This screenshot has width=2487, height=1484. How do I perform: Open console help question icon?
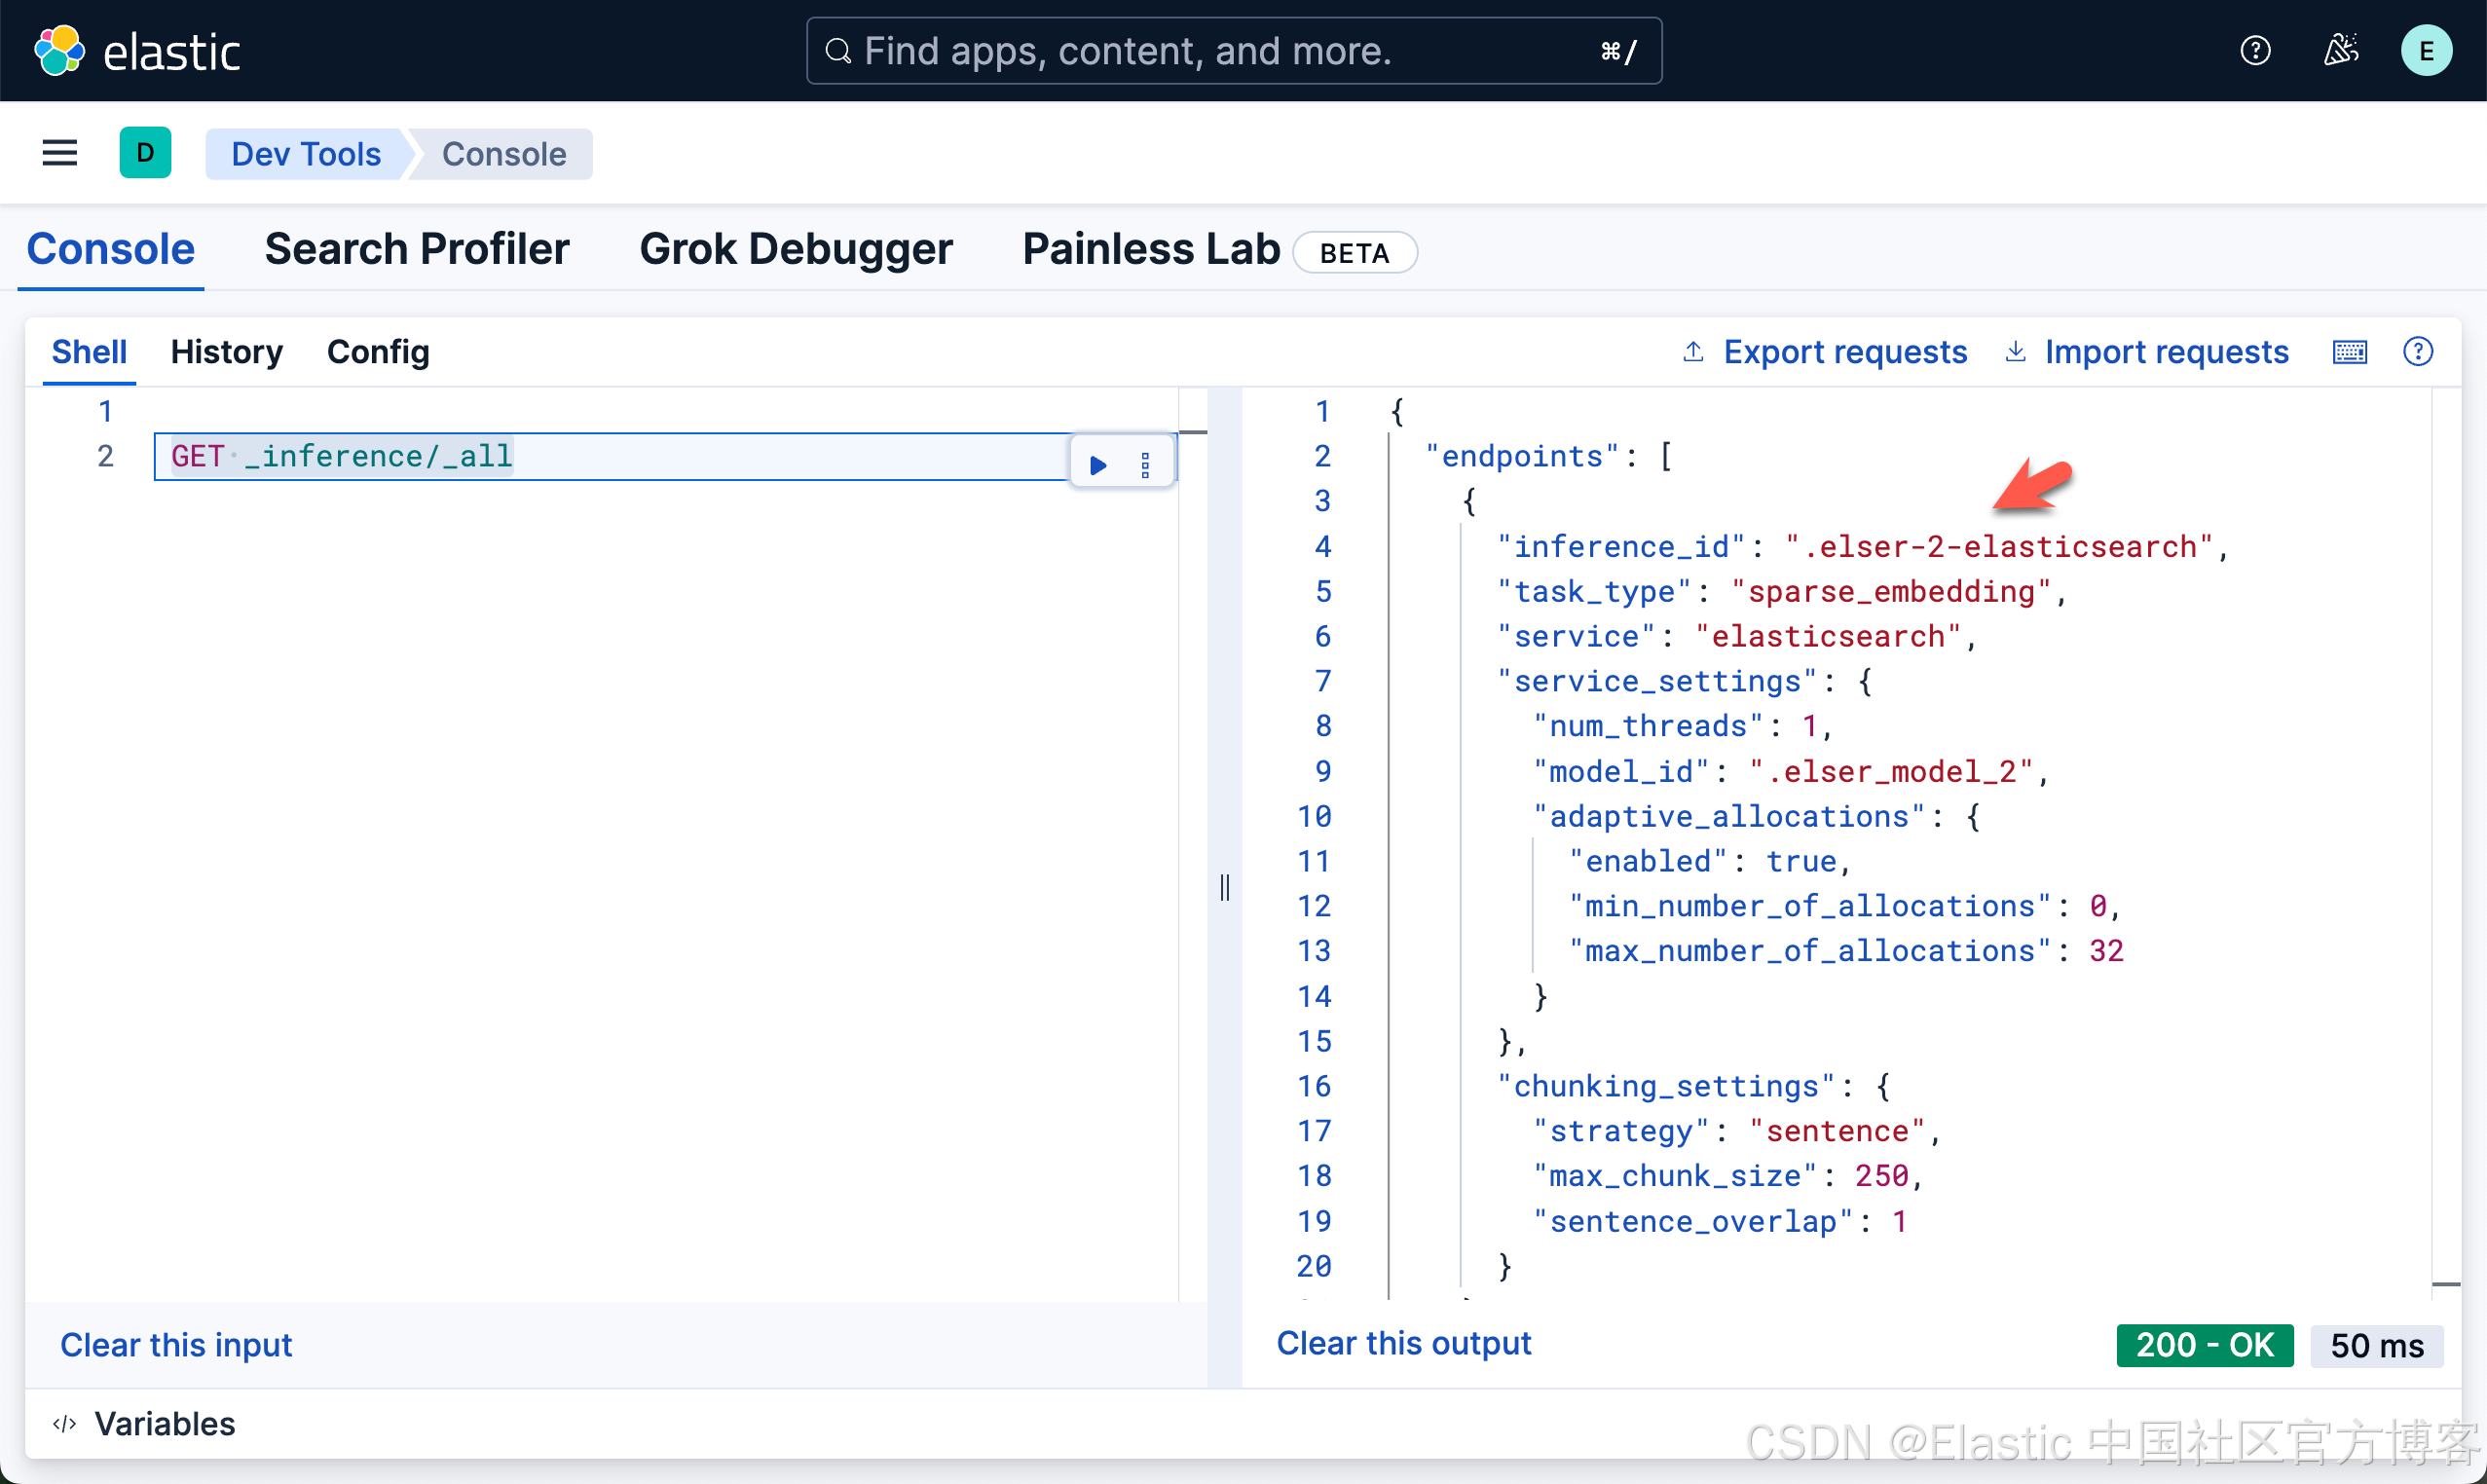(2417, 352)
